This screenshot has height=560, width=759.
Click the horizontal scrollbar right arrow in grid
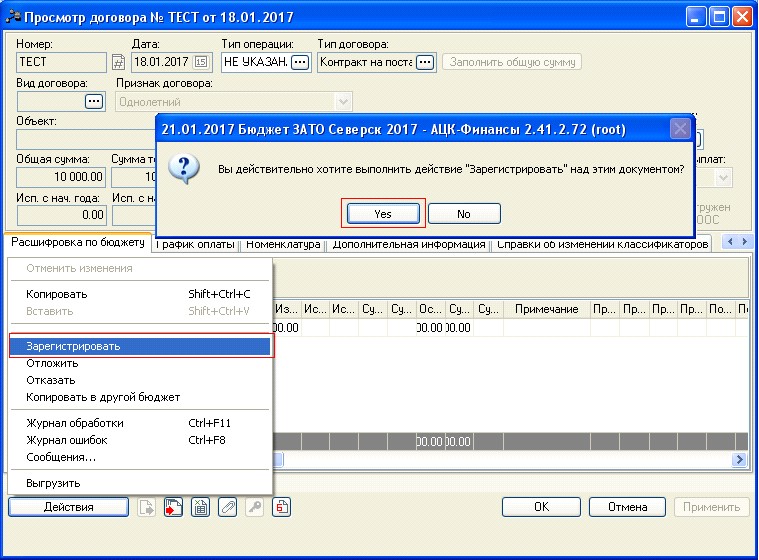click(x=740, y=459)
